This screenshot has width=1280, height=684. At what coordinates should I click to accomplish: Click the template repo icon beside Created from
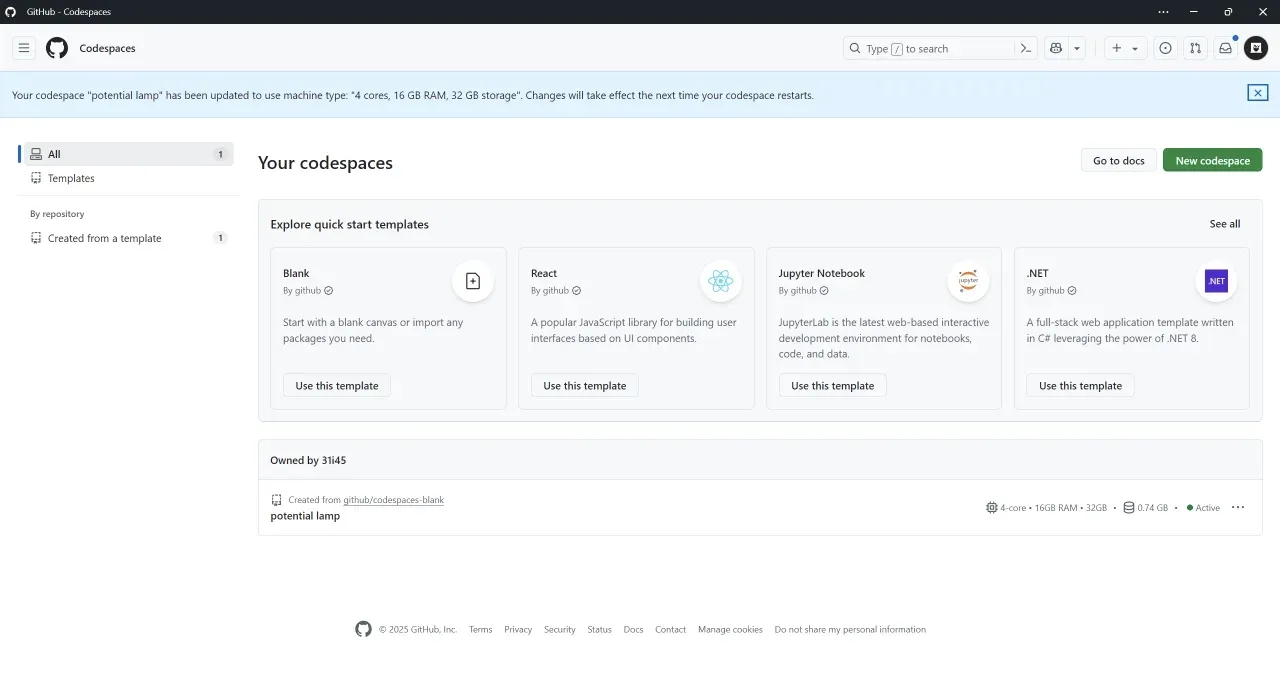pyautogui.click(x=277, y=500)
